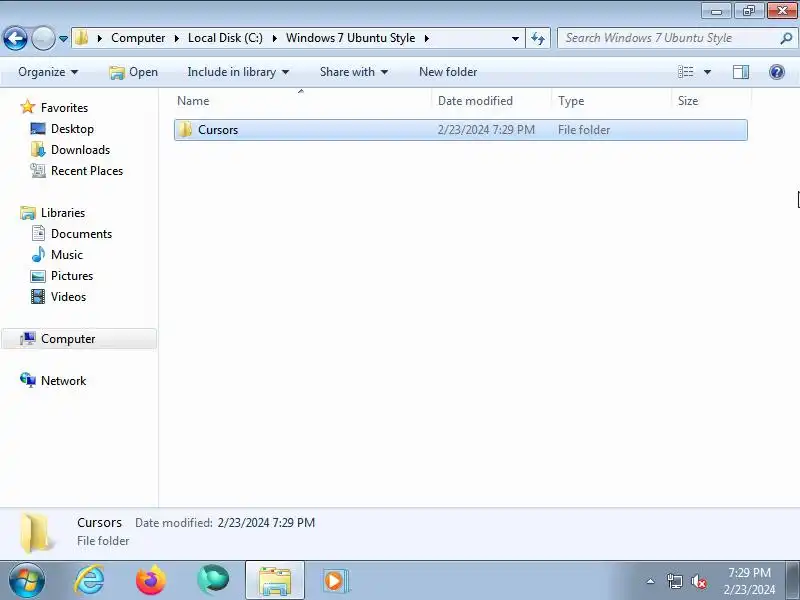800x600 pixels.
Task: Select Network in the navigation pane
Action: [63, 381]
